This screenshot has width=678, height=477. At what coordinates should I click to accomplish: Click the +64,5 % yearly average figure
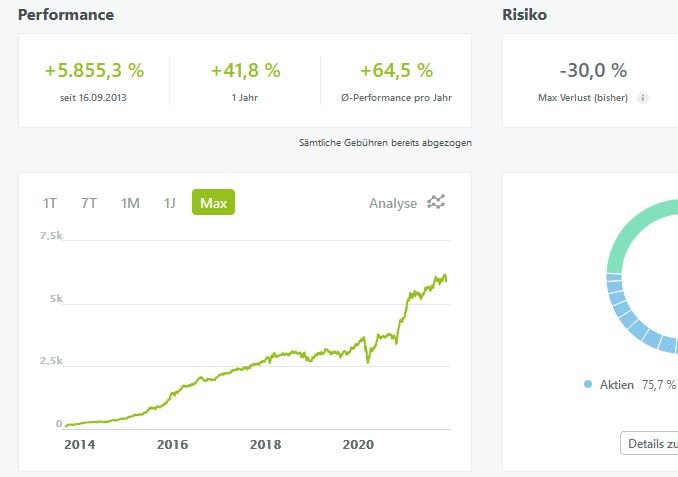pyautogui.click(x=396, y=71)
